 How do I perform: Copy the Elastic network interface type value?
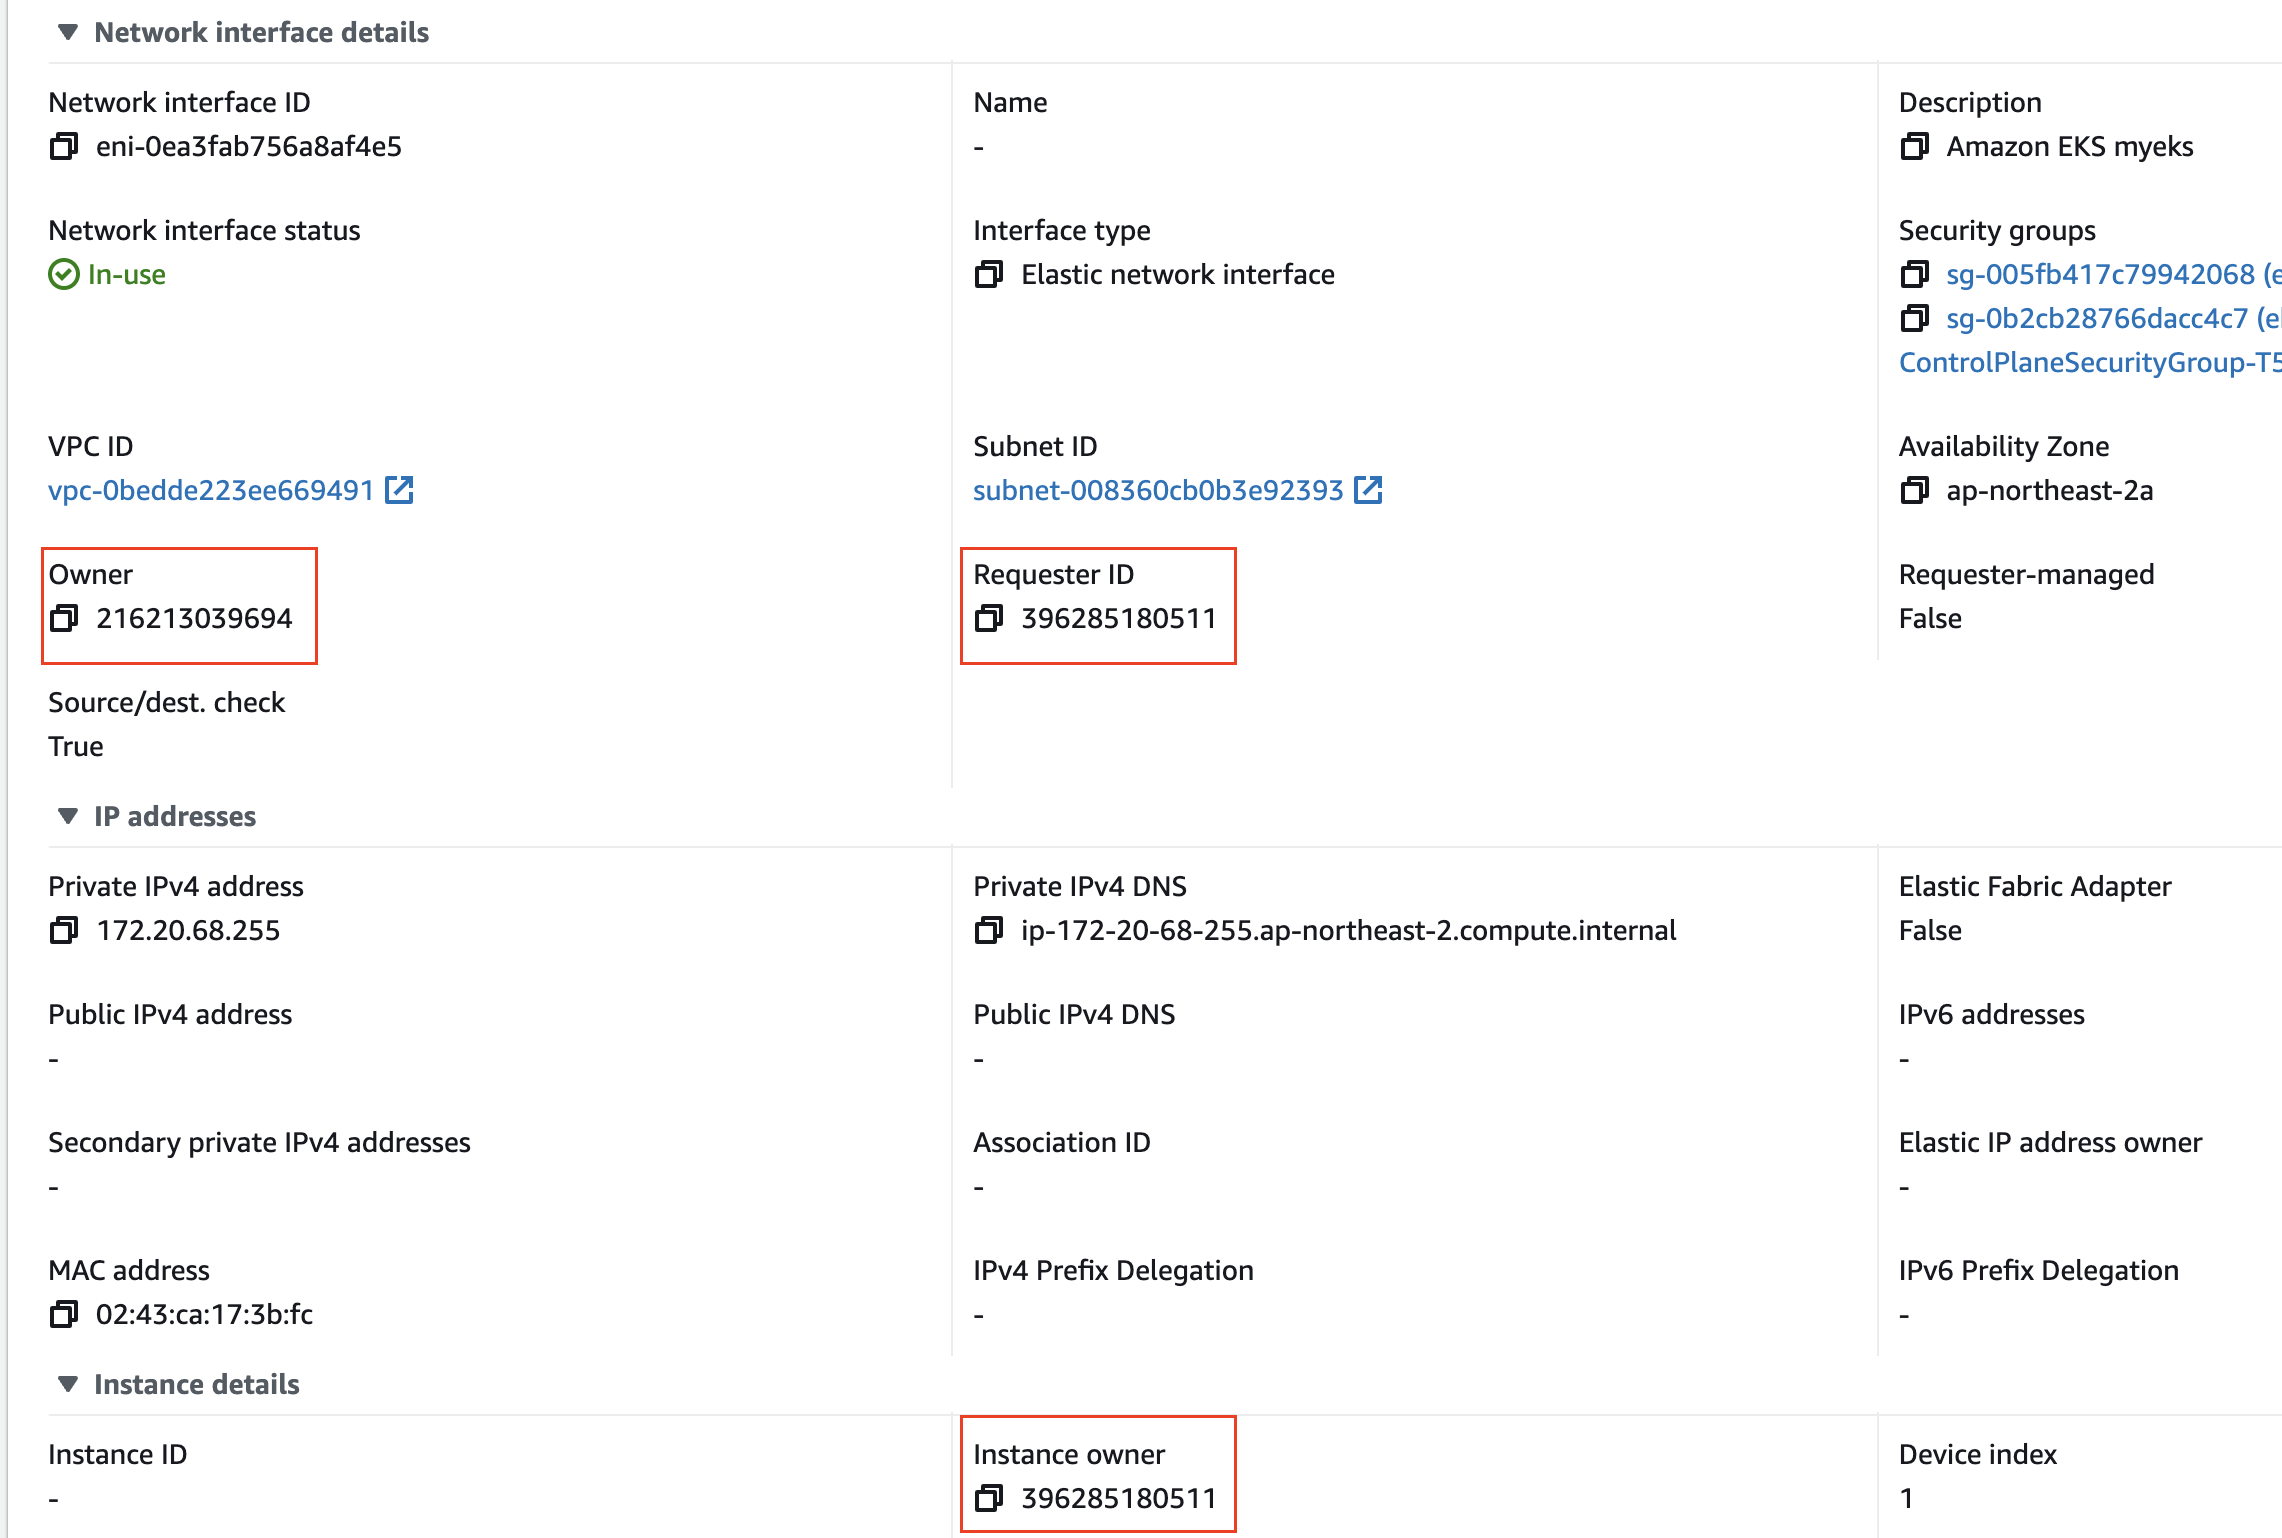pos(989,274)
